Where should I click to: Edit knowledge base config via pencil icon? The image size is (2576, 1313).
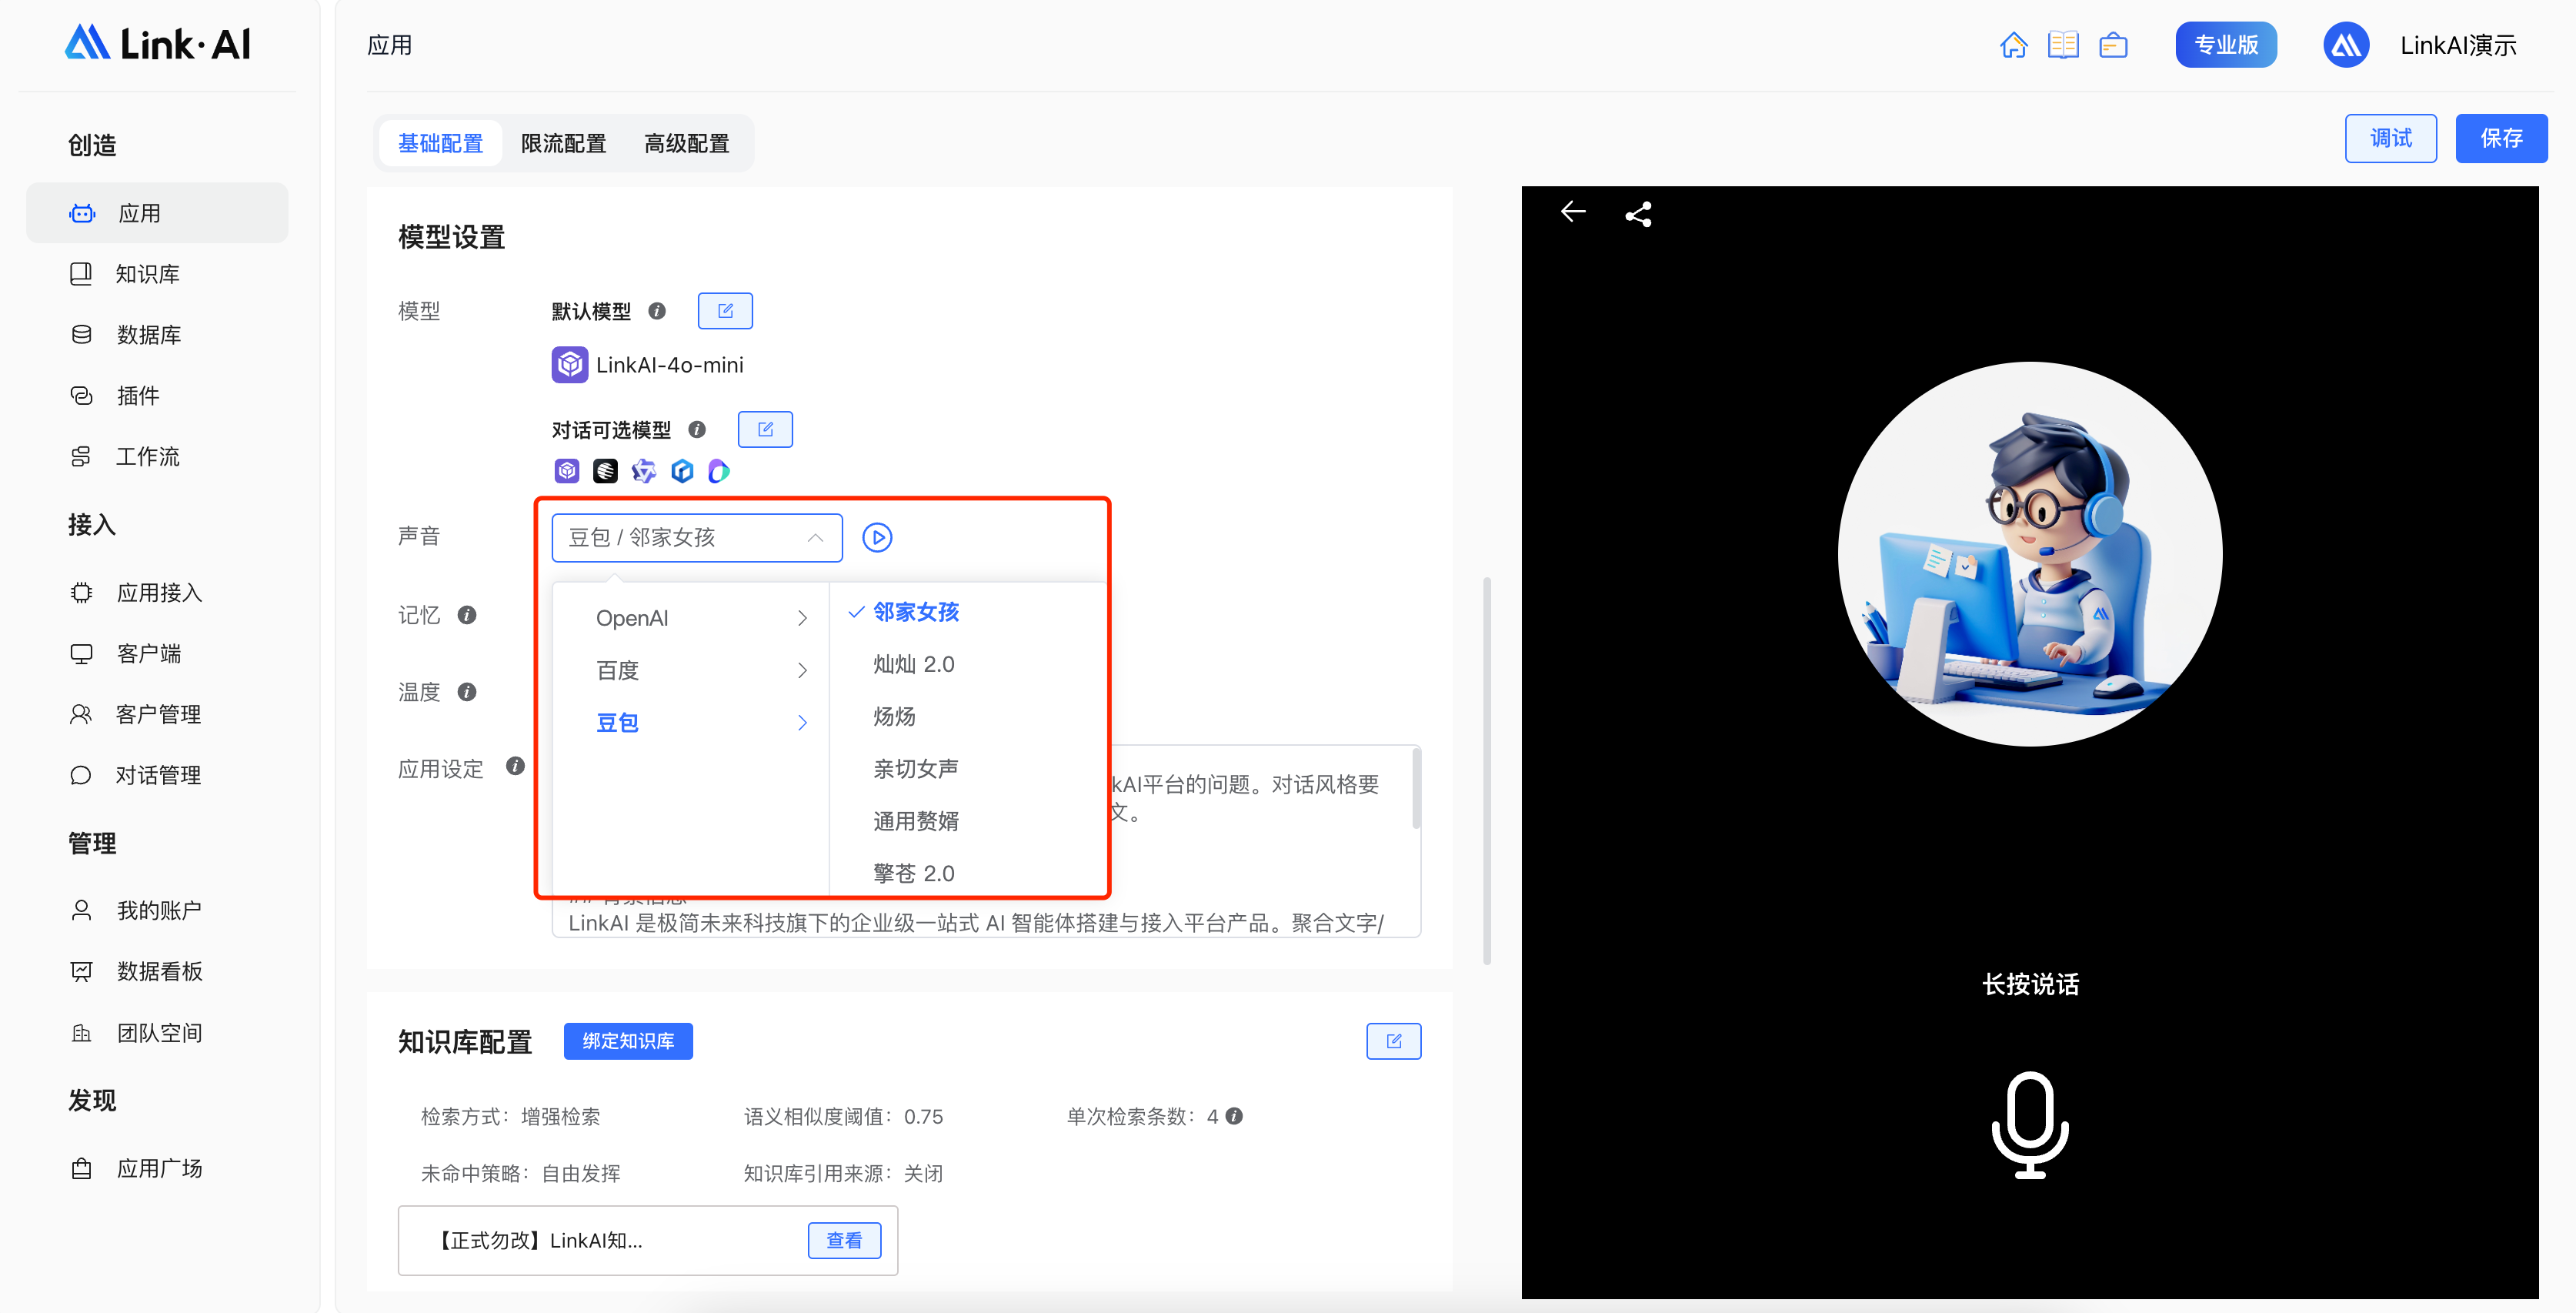click(x=1394, y=1041)
